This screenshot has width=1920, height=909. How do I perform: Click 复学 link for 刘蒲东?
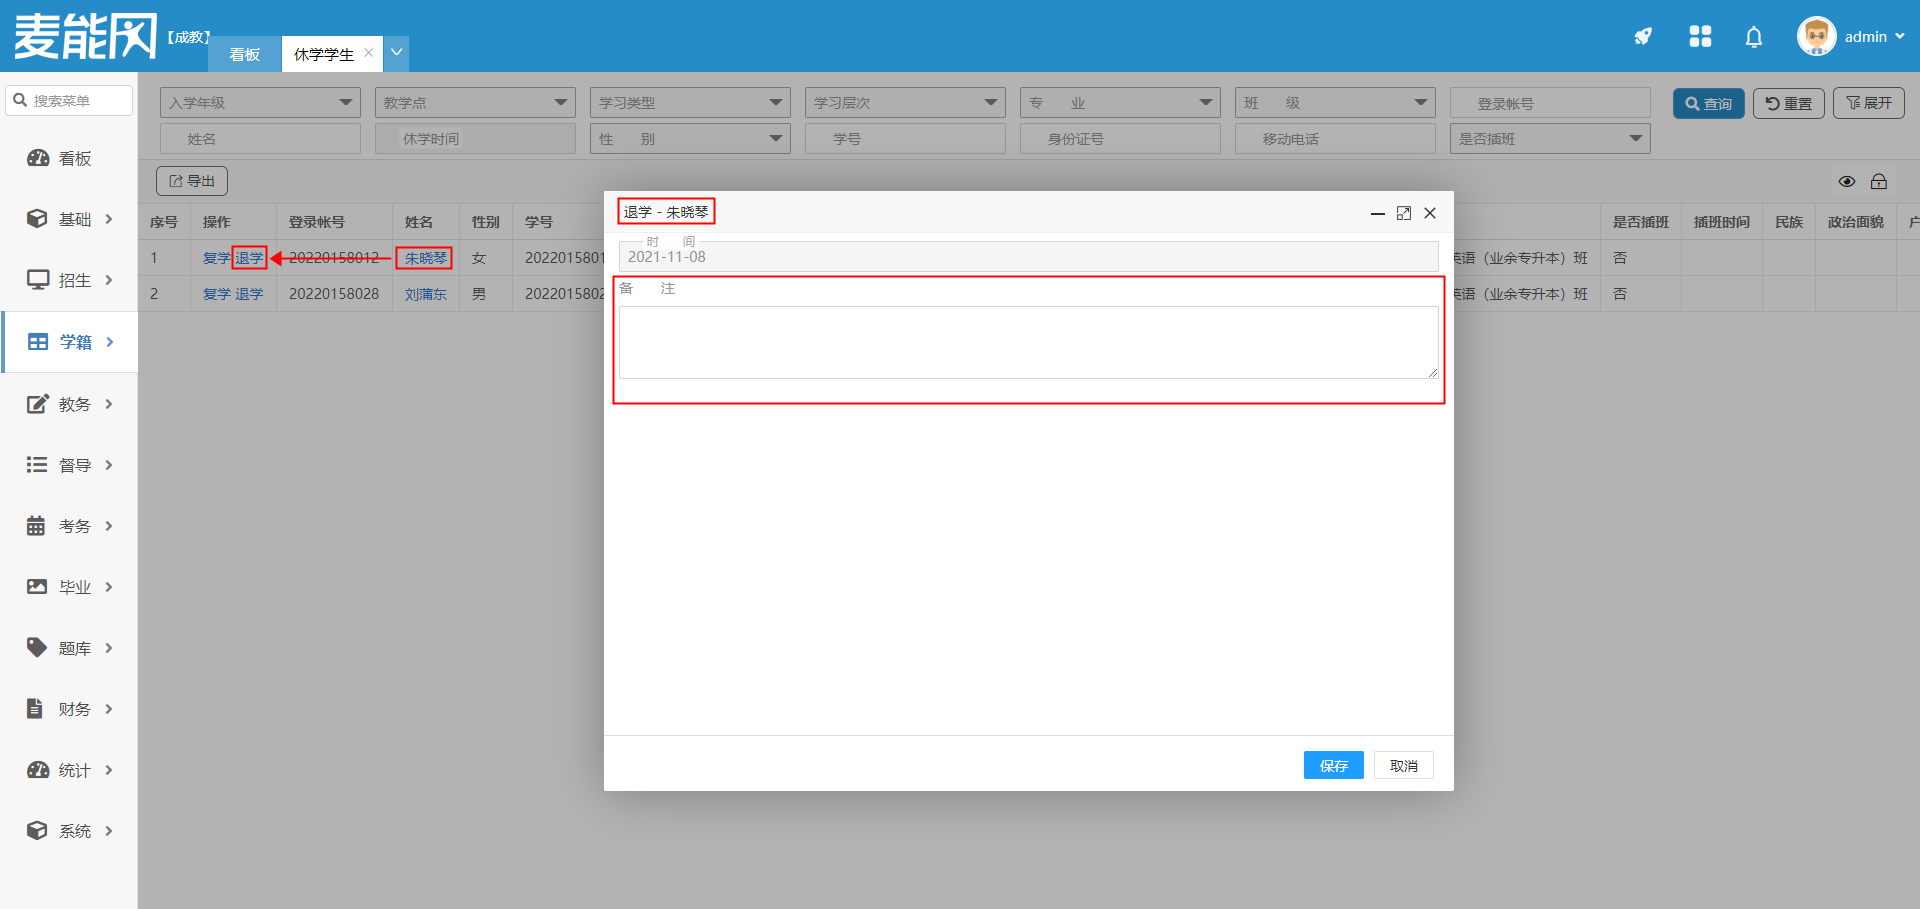pyautogui.click(x=216, y=294)
